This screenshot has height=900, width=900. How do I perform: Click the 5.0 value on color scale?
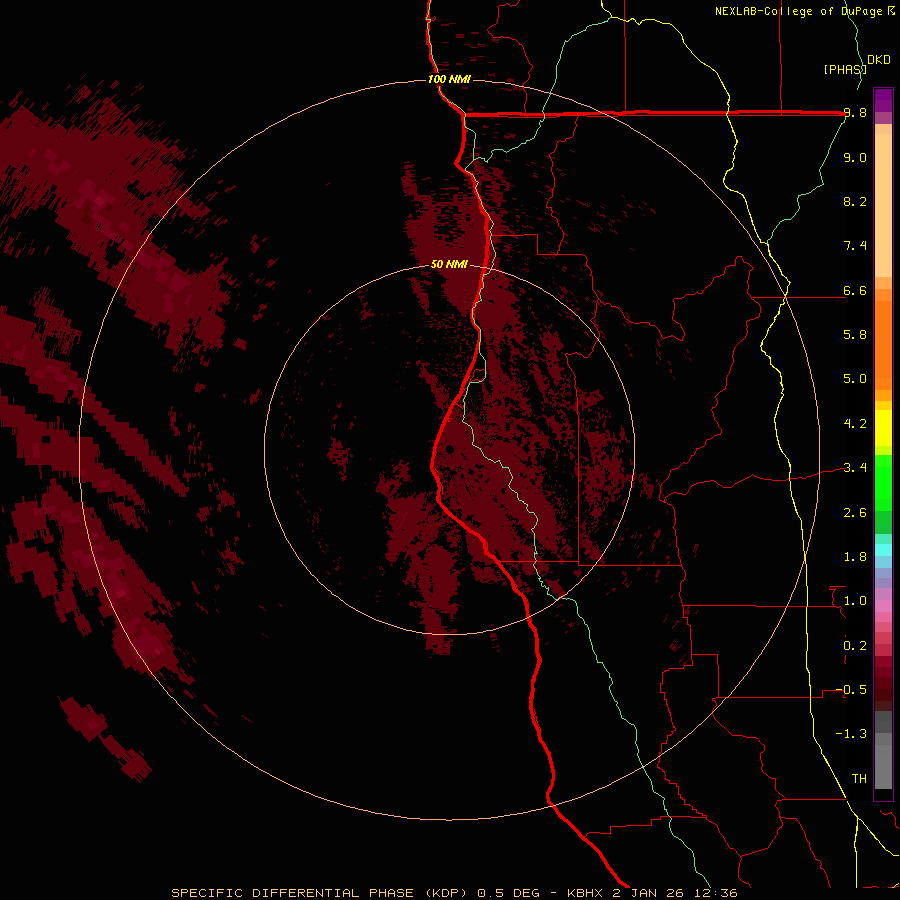click(x=855, y=379)
